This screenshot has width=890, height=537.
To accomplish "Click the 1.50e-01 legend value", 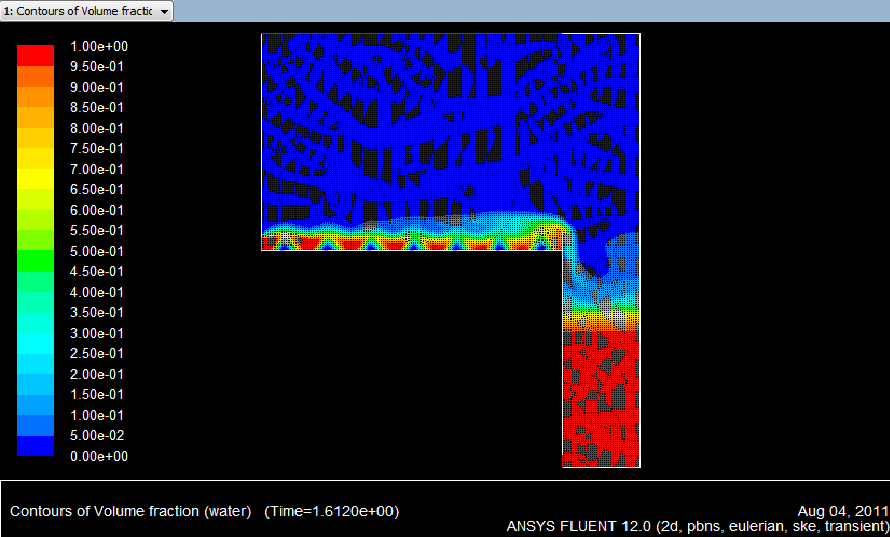I will (x=97, y=394).
